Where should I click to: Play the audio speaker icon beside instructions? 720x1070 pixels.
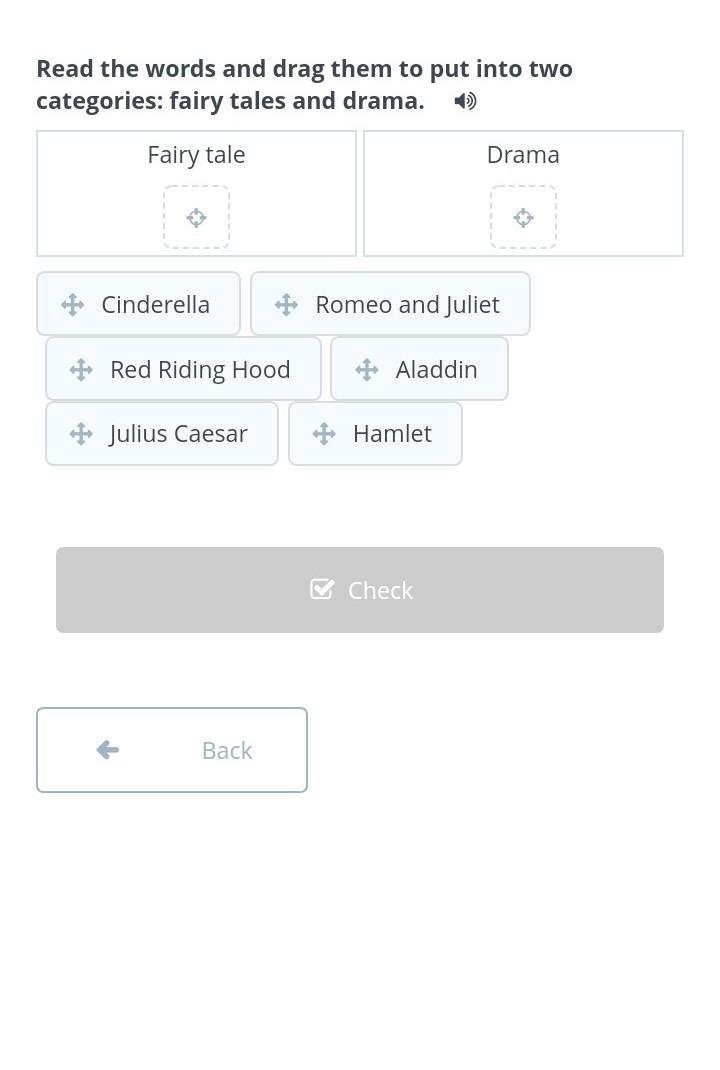click(465, 101)
